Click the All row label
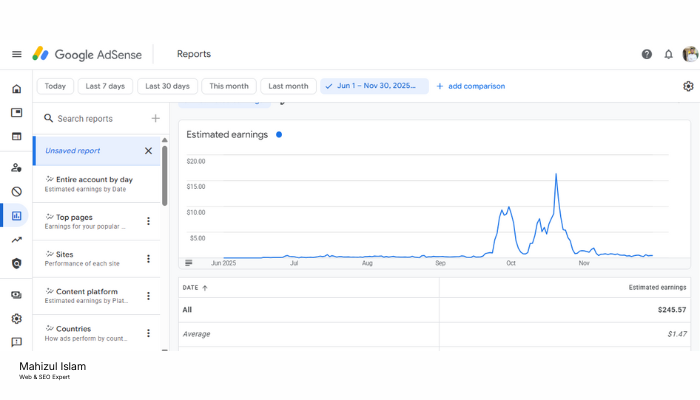The image size is (700, 400). 187,310
